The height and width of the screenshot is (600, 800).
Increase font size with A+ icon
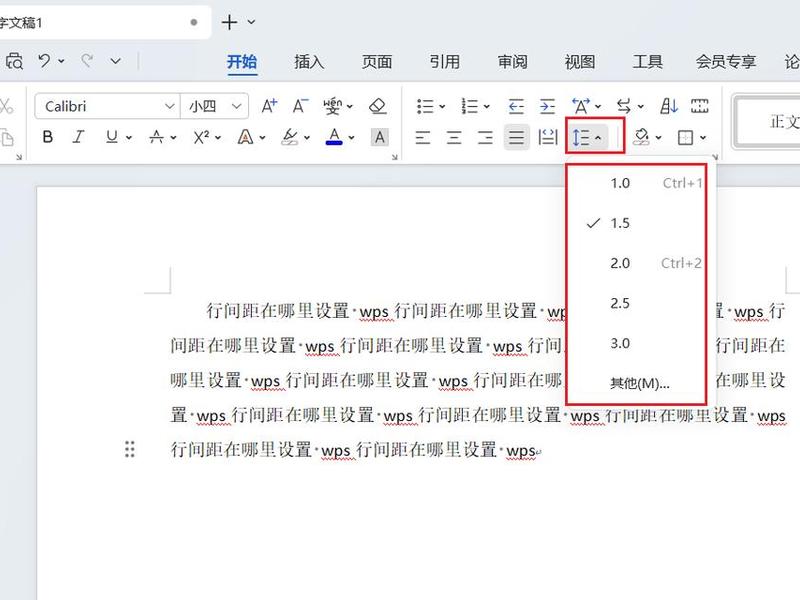pos(269,106)
